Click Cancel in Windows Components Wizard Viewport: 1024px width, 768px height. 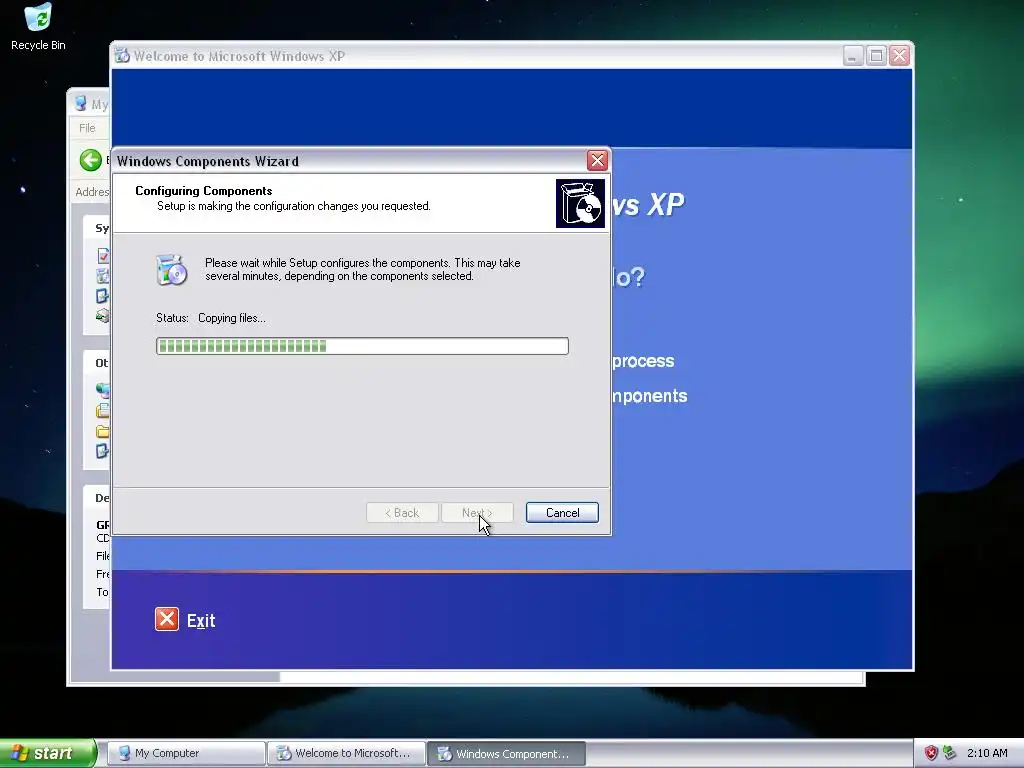point(562,513)
